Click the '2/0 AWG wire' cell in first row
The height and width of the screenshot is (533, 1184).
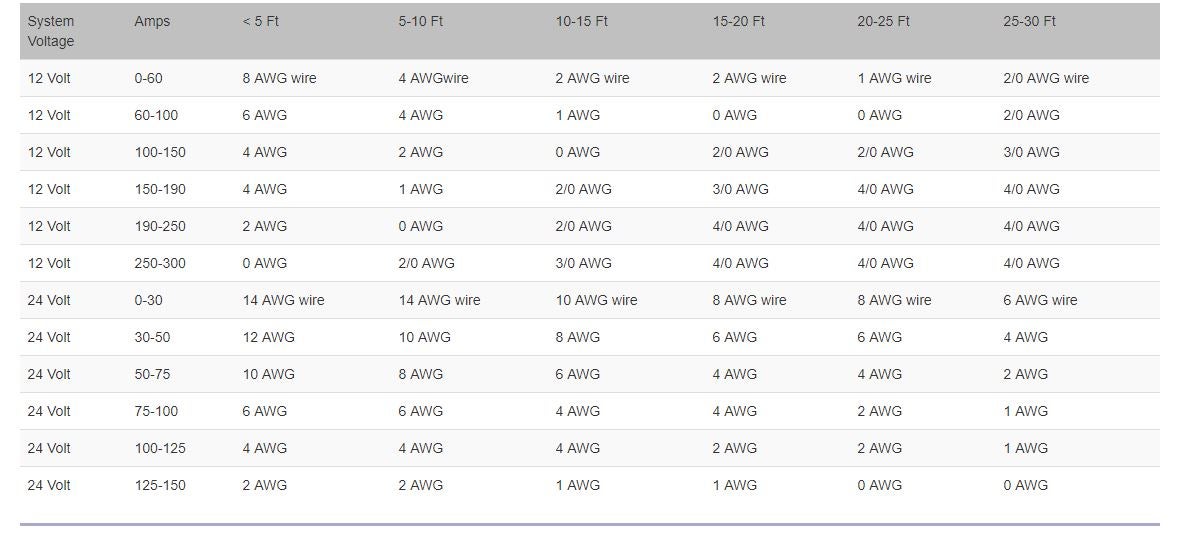pyautogui.click(x=1046, y=78)
